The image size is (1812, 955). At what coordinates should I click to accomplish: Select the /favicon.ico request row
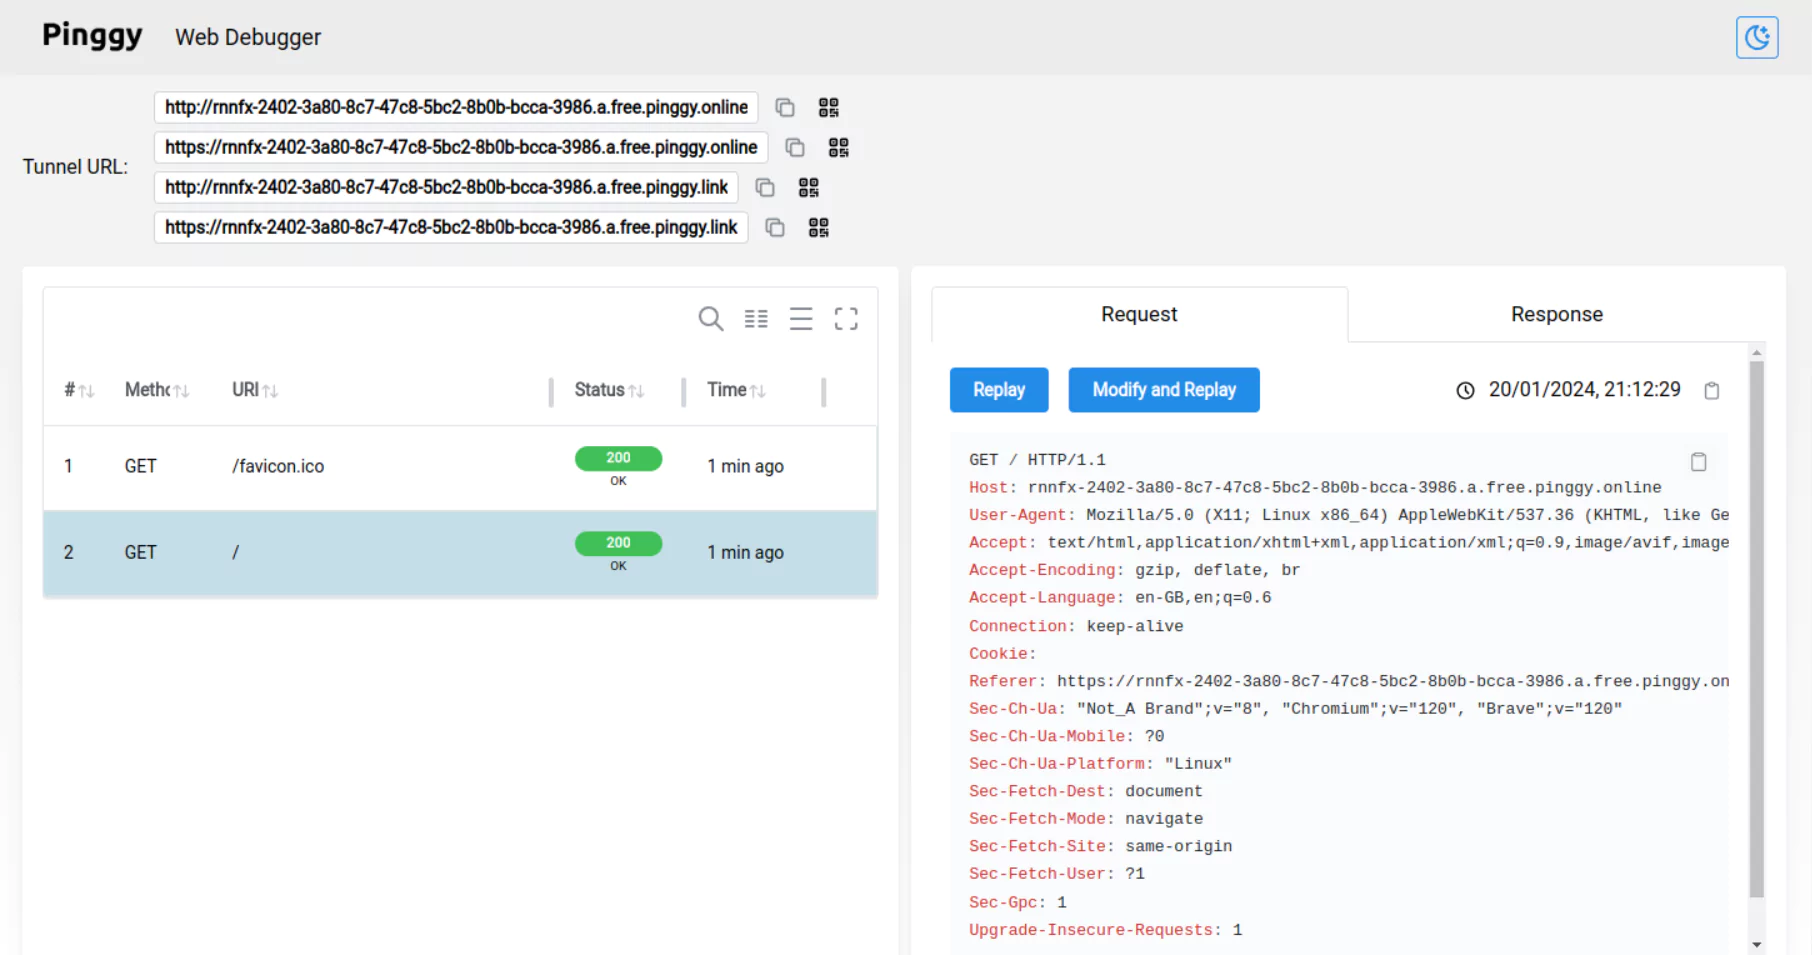[x=460, y=467]
